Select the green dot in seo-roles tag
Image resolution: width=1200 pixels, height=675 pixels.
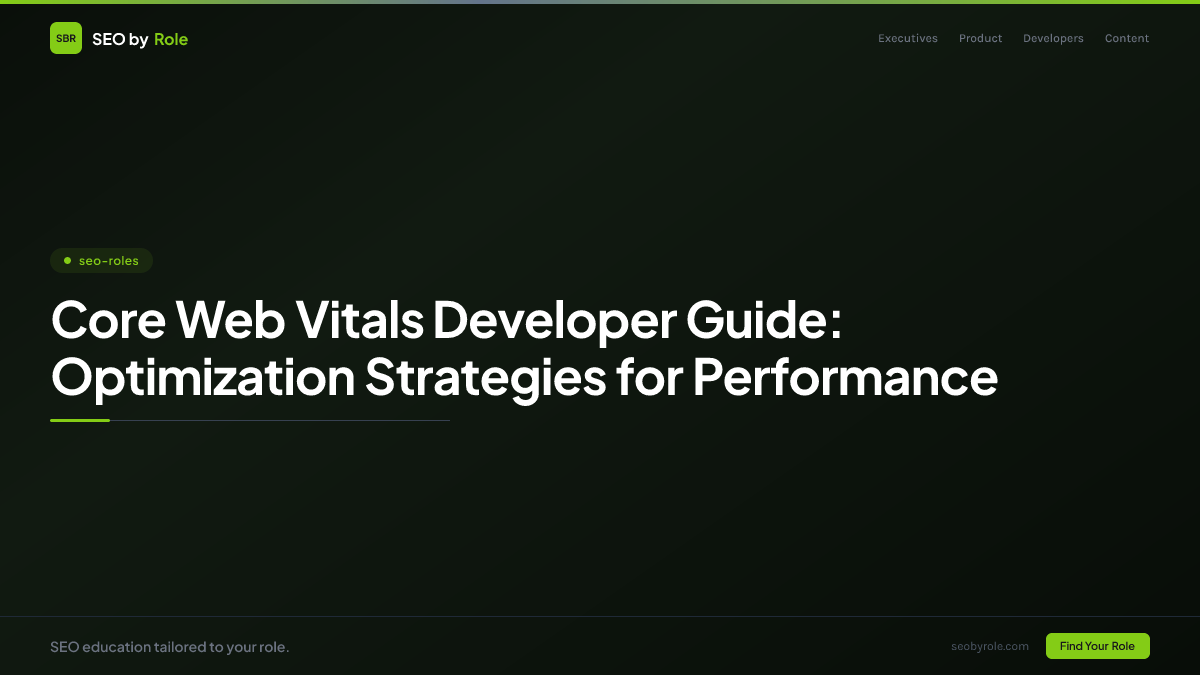coord(67,260)
